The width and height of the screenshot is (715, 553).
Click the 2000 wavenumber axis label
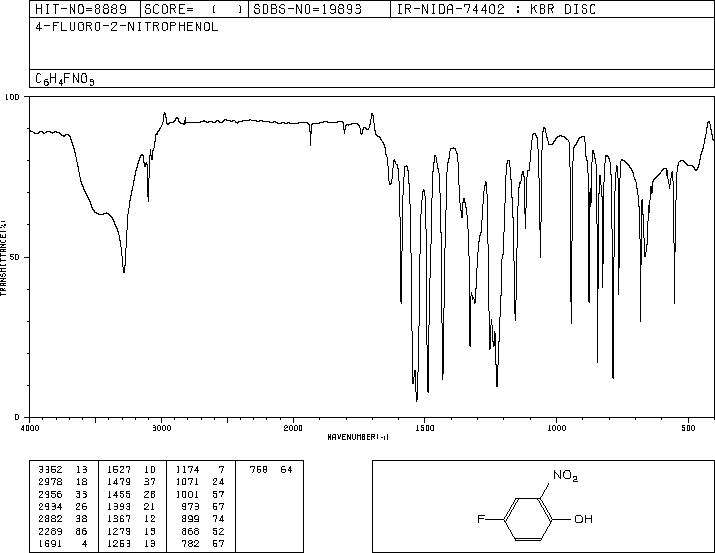[293, 428]
